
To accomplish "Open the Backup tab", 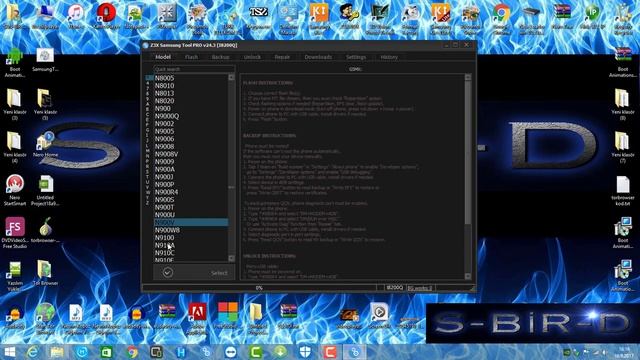I will tap(220, 57).
